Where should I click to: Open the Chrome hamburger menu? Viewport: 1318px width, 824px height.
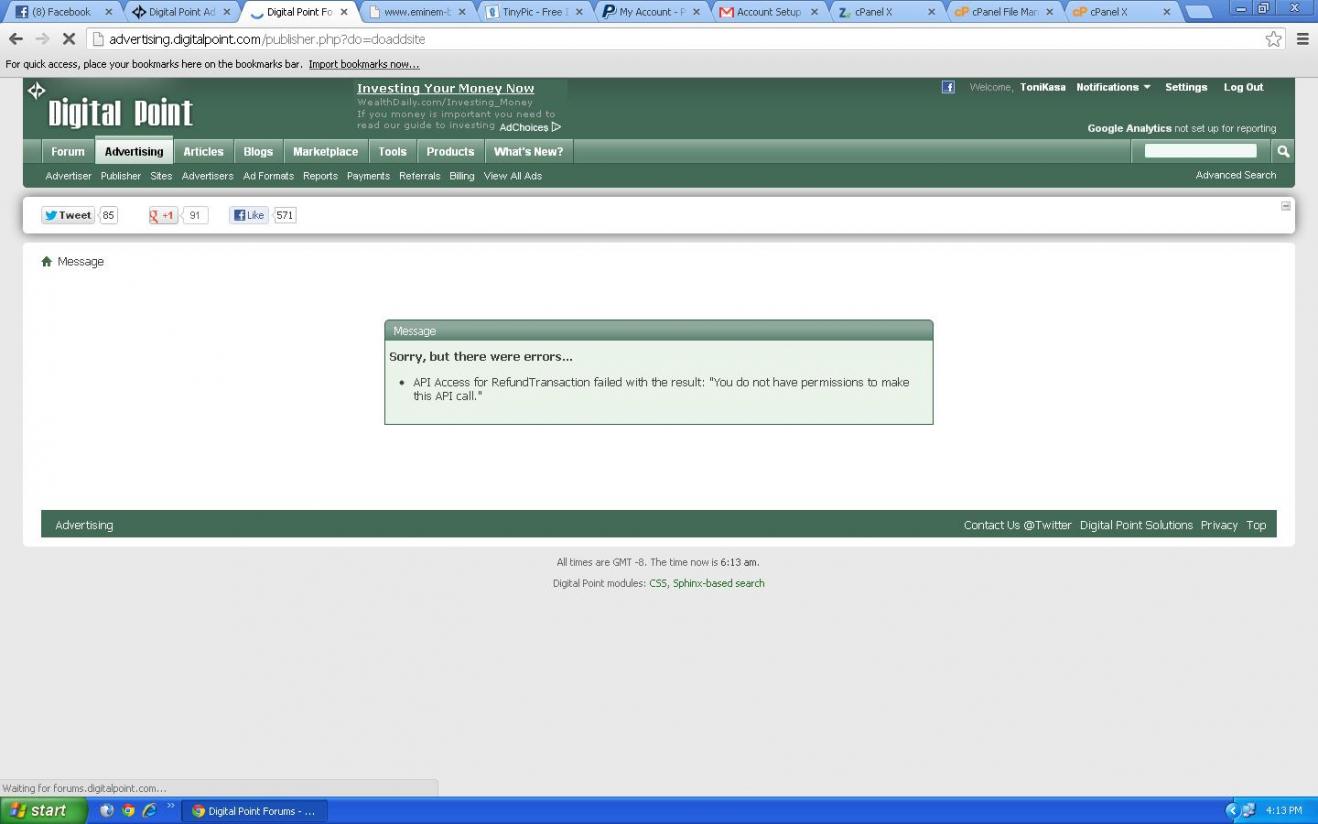click(1302, 39)
